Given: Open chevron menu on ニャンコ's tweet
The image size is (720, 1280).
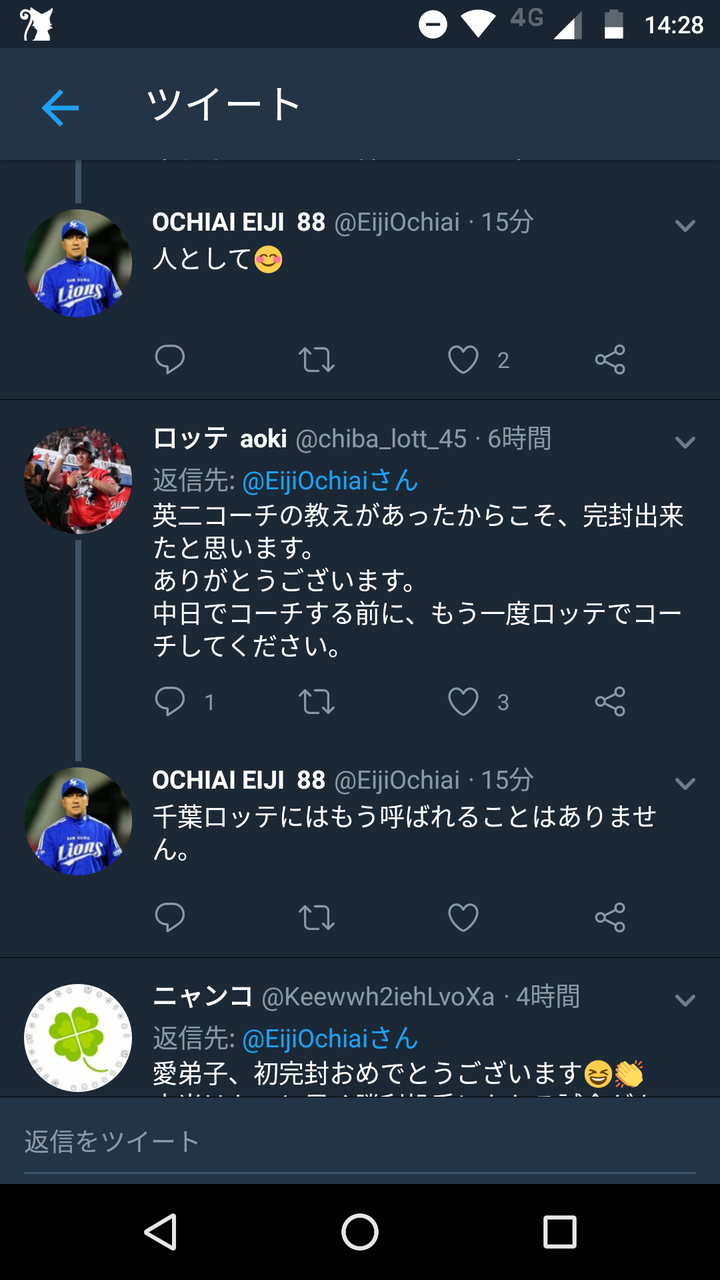Looking at the screenshot, I should tap(685, 1000).
